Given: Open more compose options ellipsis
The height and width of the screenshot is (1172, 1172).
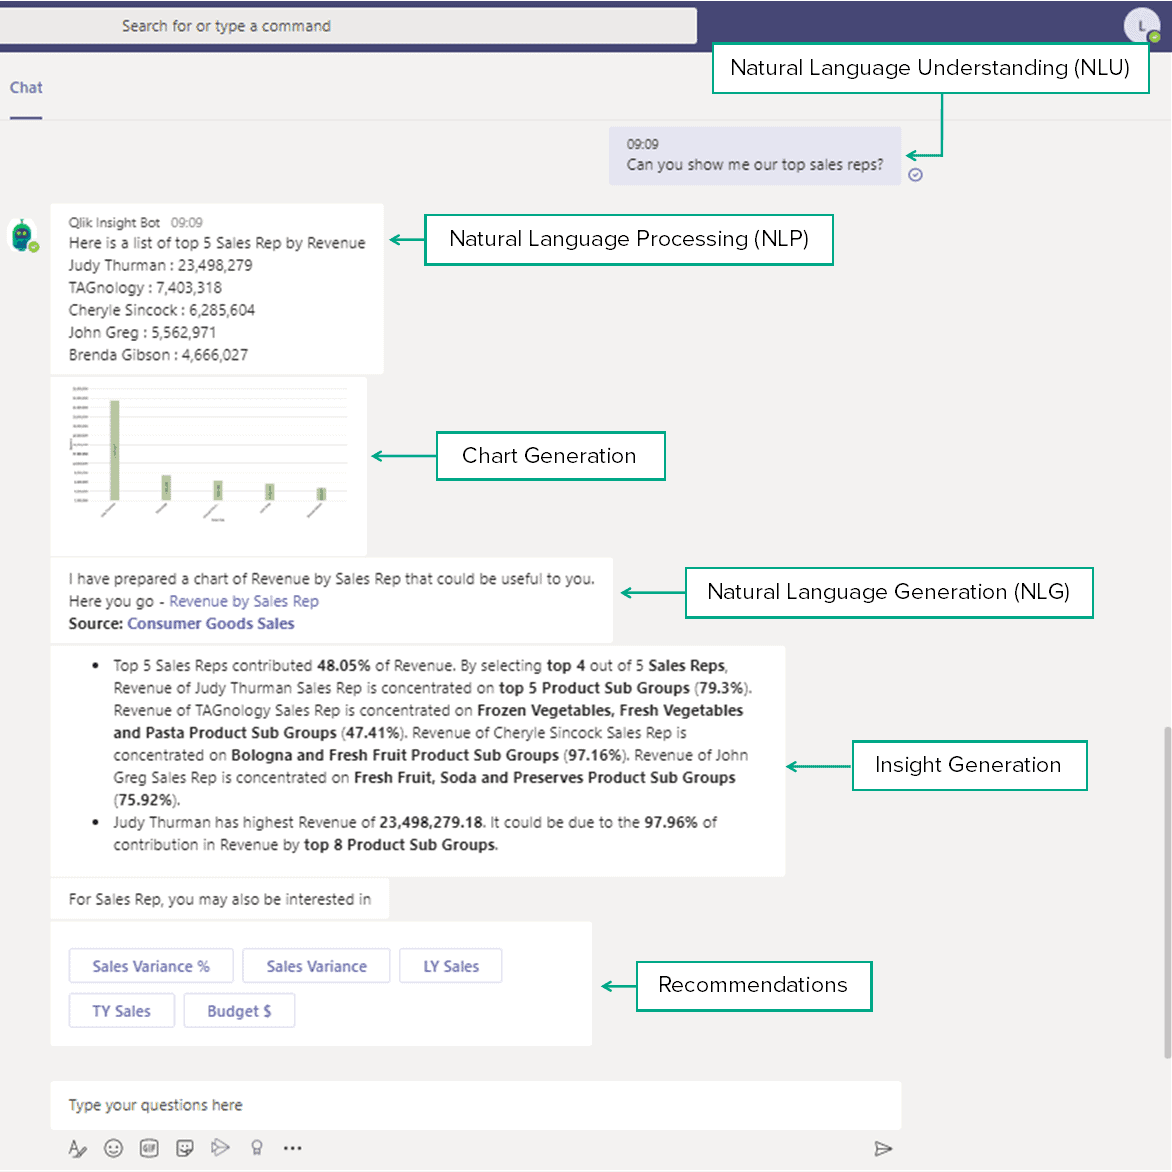Looking at the screenshot, I should click(x=292, y=1148).
